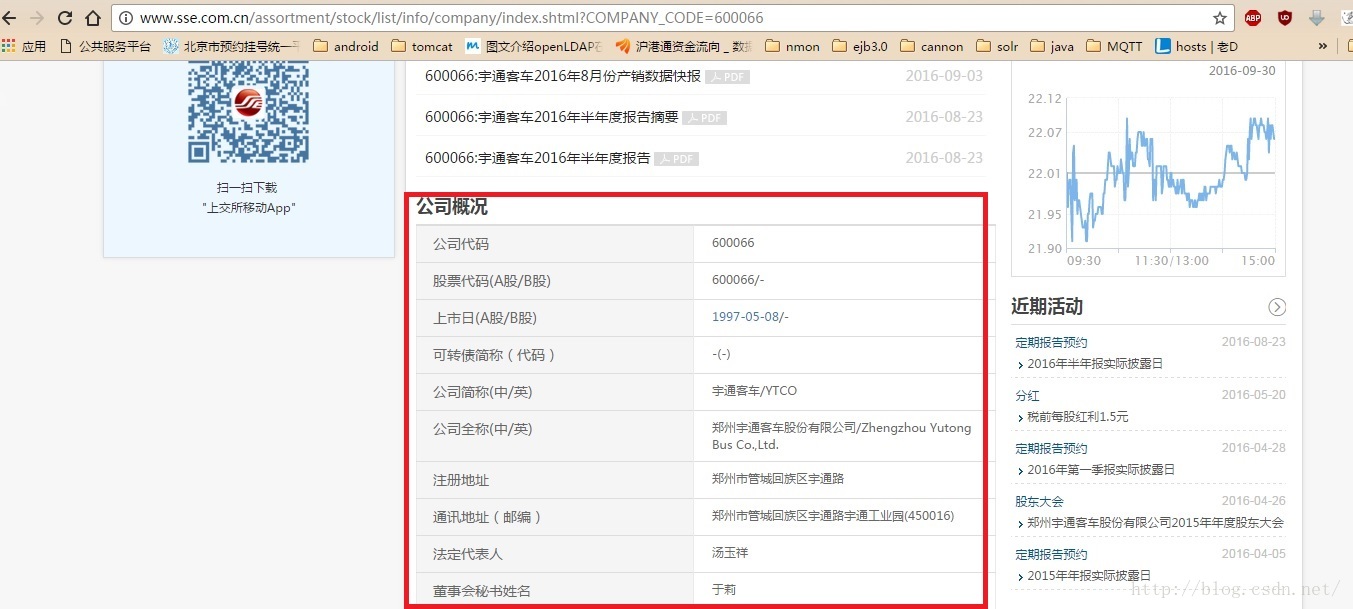The height and width of the screenshot is (609, 1353).
Task: Click the 2016-09-30 date above the chart
Action: tap(1242, 71)
